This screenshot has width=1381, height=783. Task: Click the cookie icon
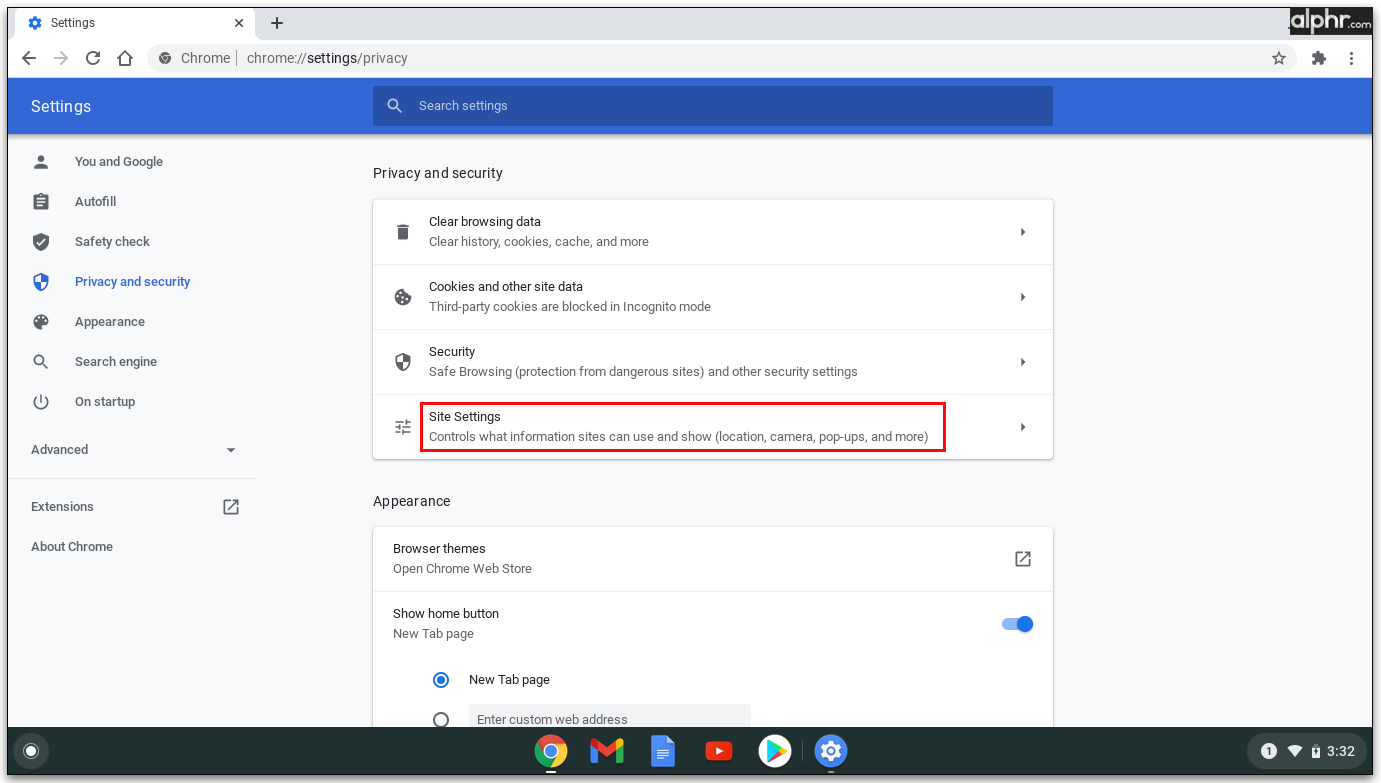[403, 297]
